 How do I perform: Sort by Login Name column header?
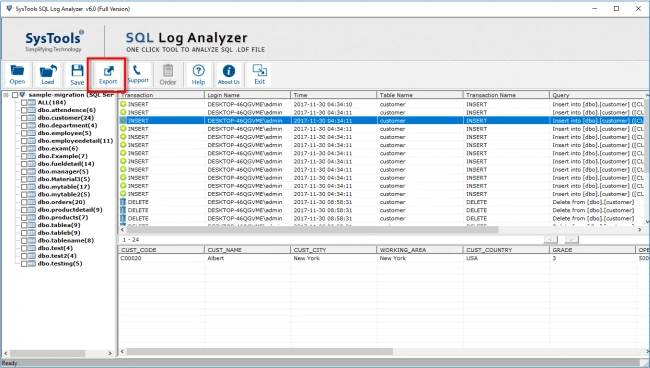[247, 95]
